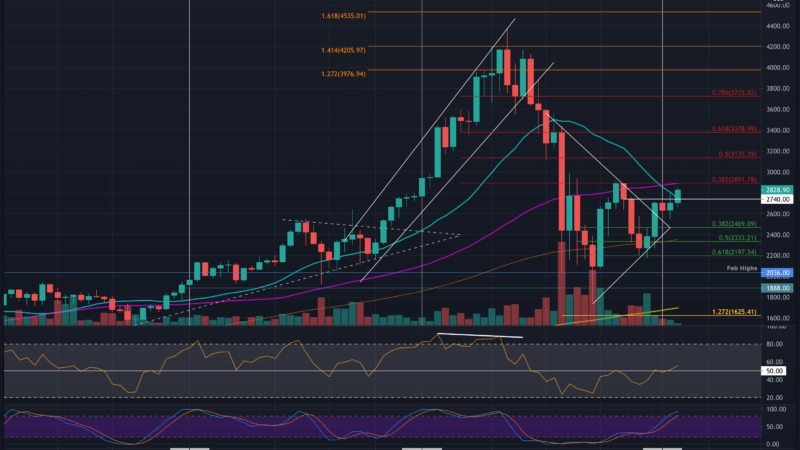Select the 1.618(4535.01) Fibonacci extension label
800x450 pixels.
[343, 16]
